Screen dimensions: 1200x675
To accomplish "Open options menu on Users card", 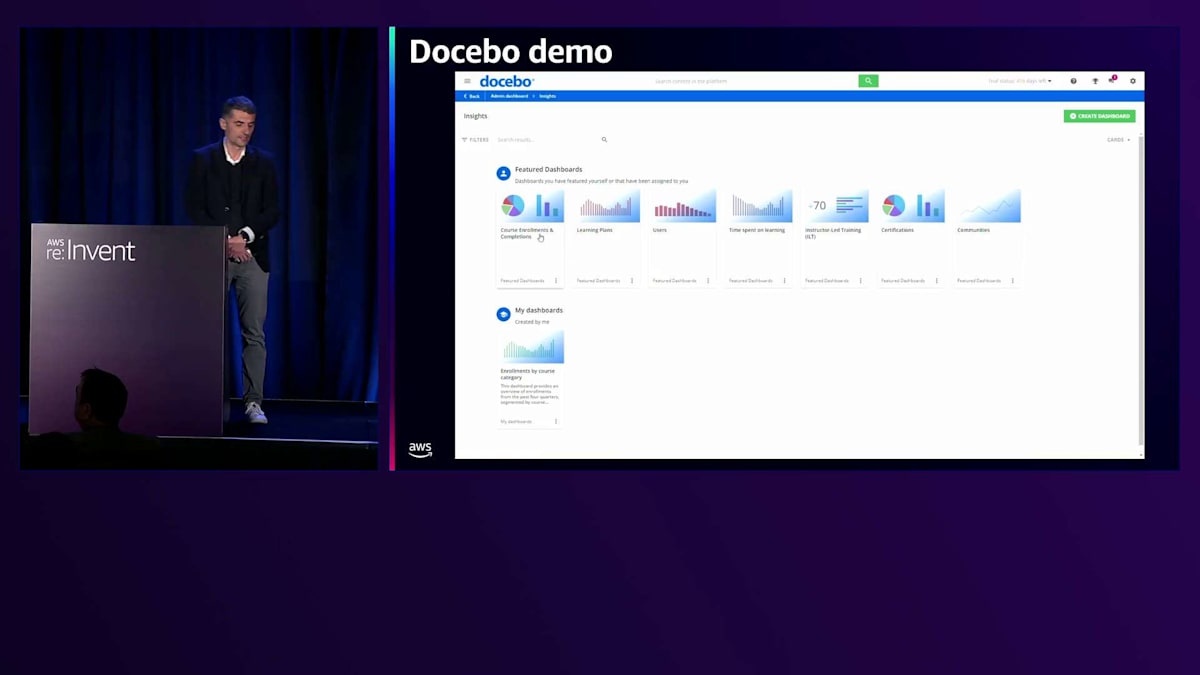I will click(708, 281).
